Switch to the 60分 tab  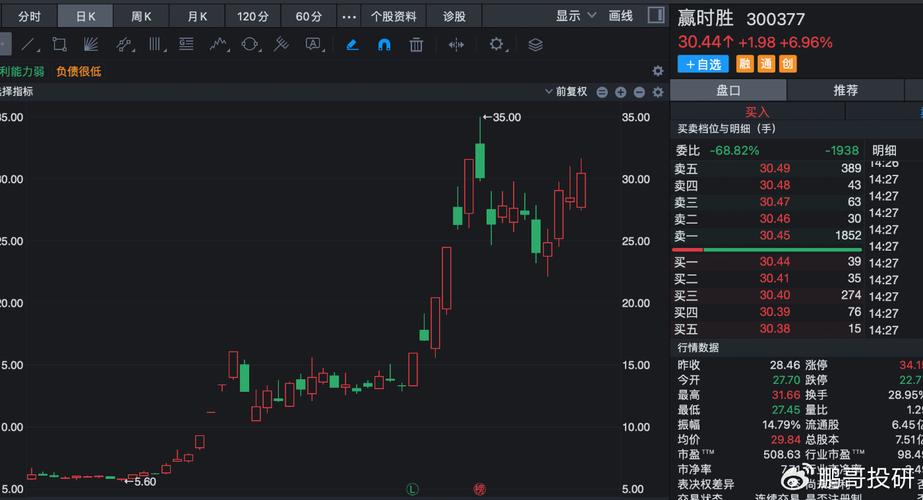coord(308,16)
